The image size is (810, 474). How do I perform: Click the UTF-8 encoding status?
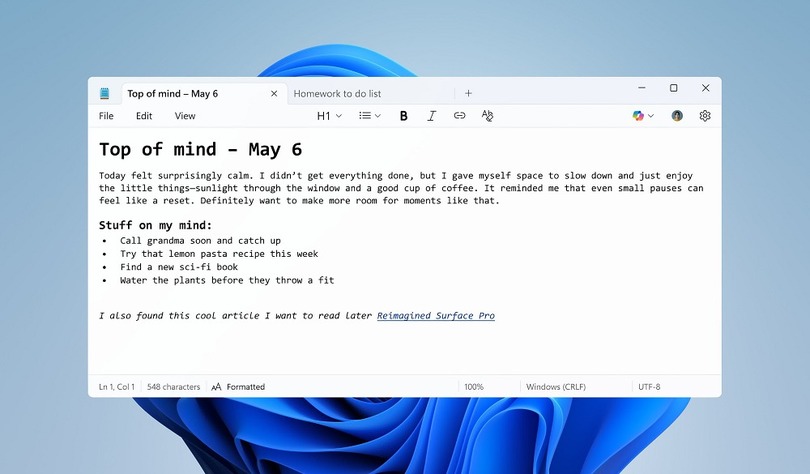point(649,387)
